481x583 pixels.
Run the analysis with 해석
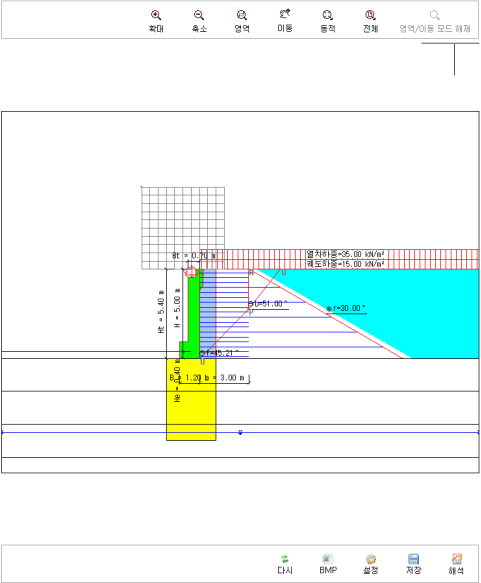coord(456,564)
